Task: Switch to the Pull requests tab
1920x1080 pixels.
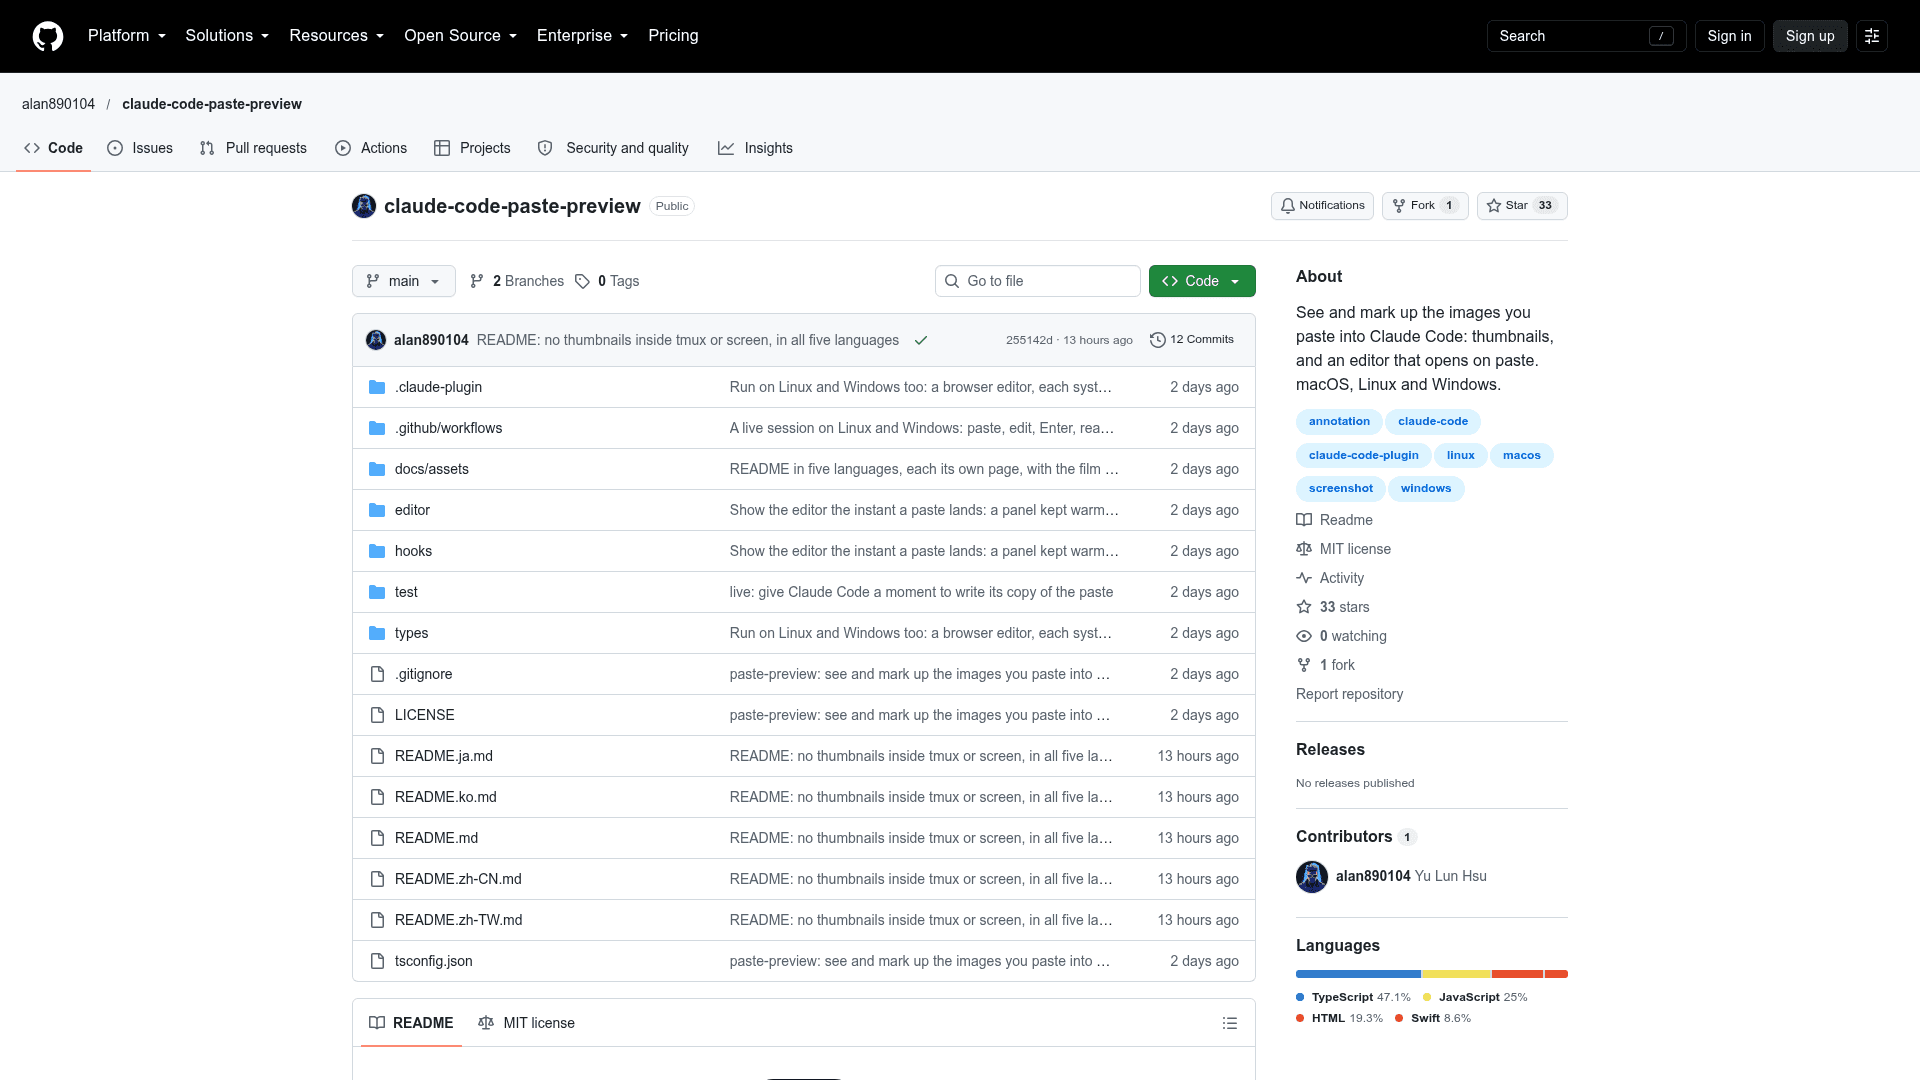Action: click(x=253, y=148)
